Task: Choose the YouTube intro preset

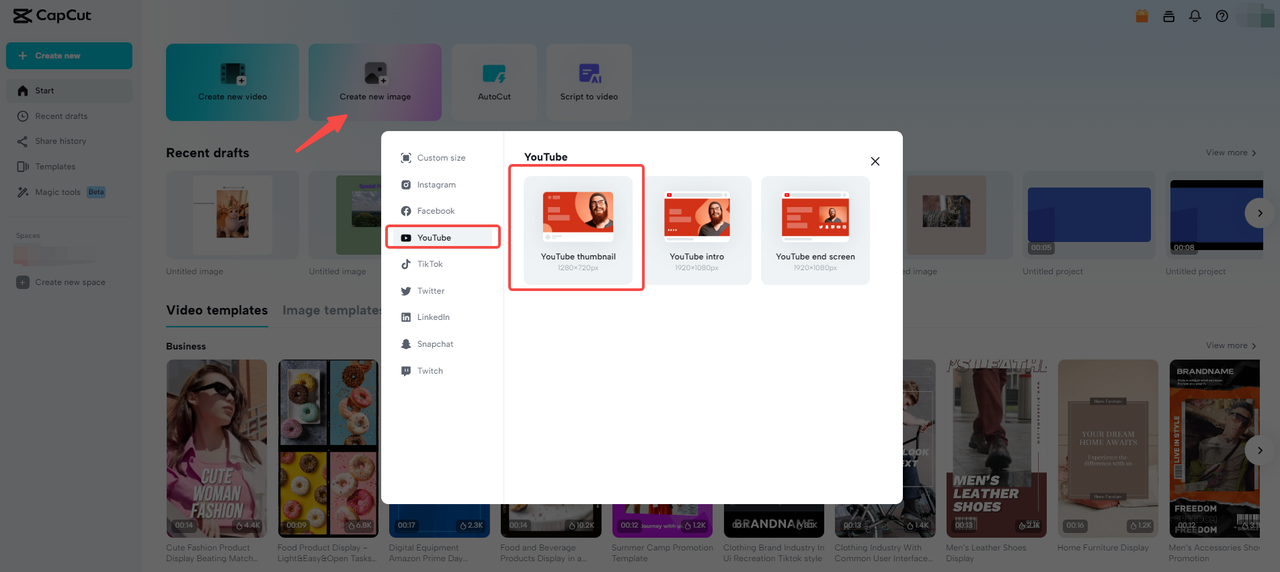Action: pyautogui.click(x=697, y=231)
